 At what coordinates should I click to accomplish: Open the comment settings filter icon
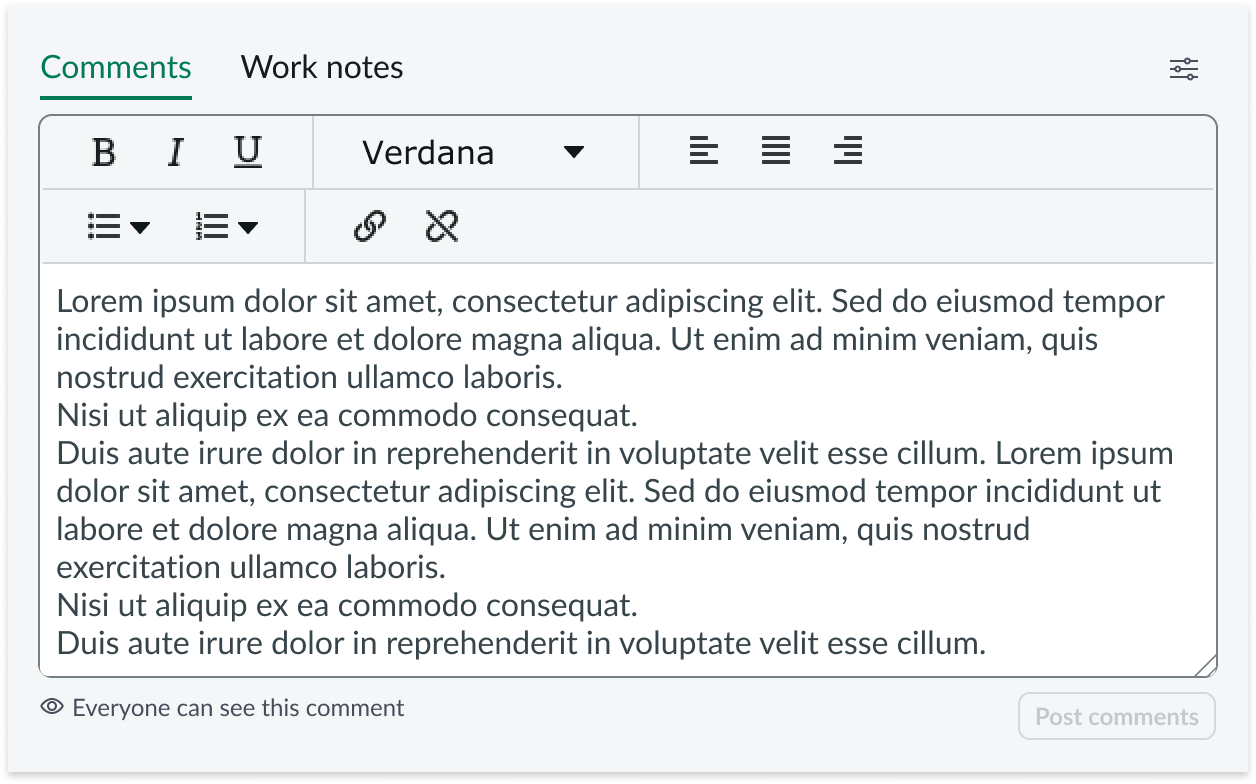1184,68
